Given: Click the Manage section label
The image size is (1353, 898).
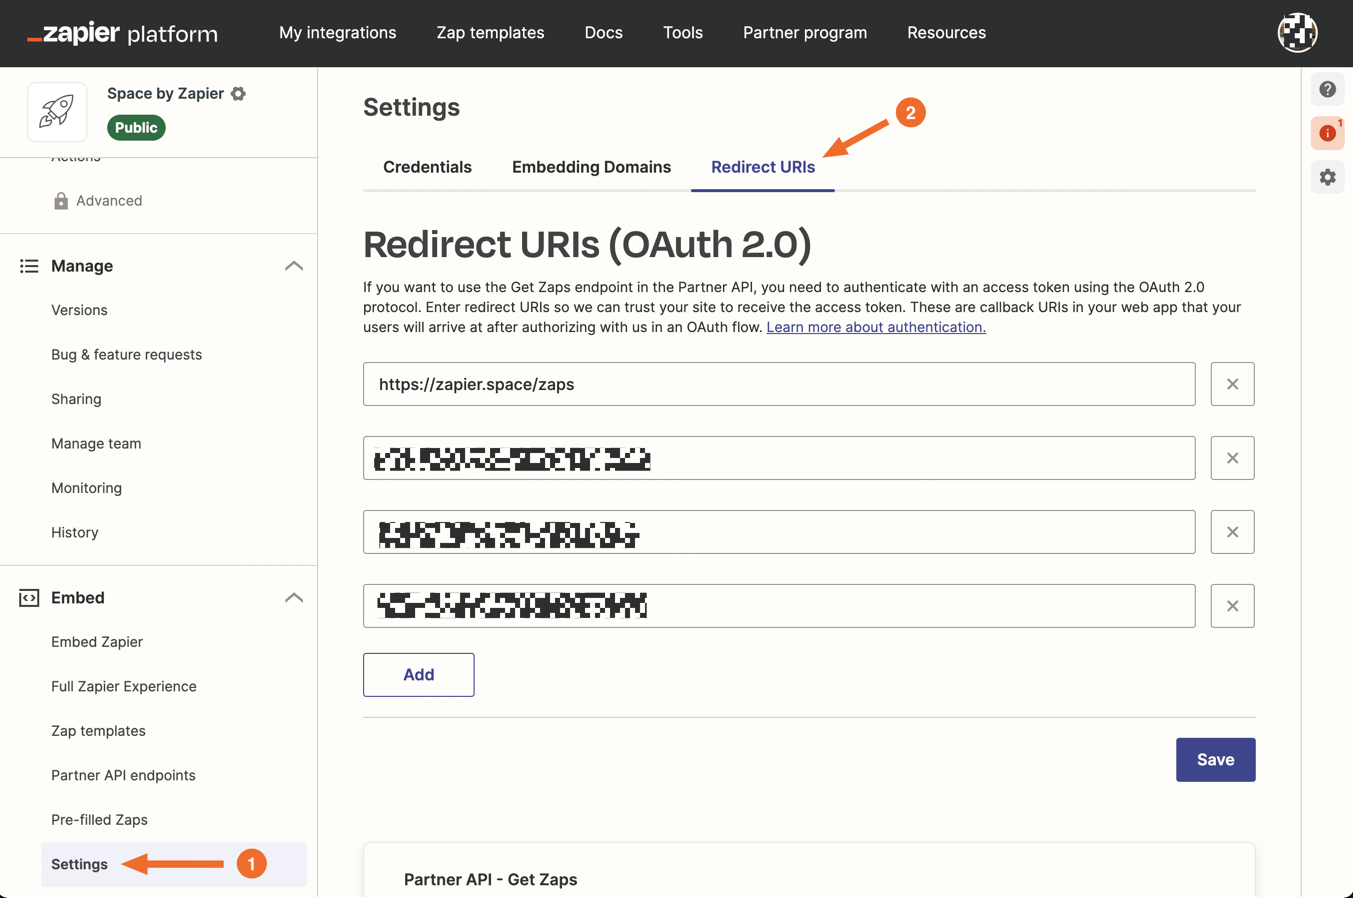Looking at the screenshot, I should (x=82, y=266).
